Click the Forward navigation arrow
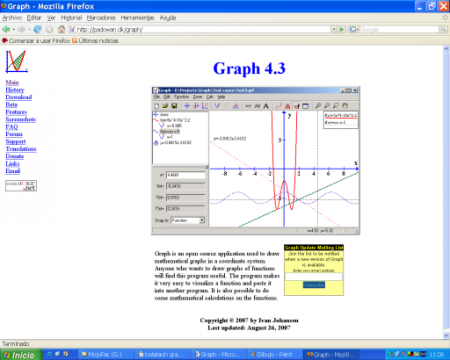 click(21, 30)
